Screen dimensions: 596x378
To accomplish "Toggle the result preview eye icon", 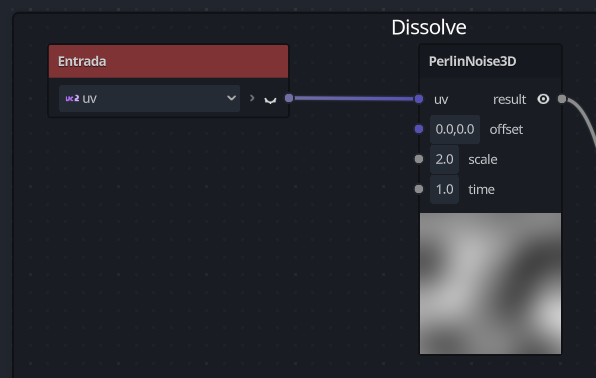I will point(543,99).
